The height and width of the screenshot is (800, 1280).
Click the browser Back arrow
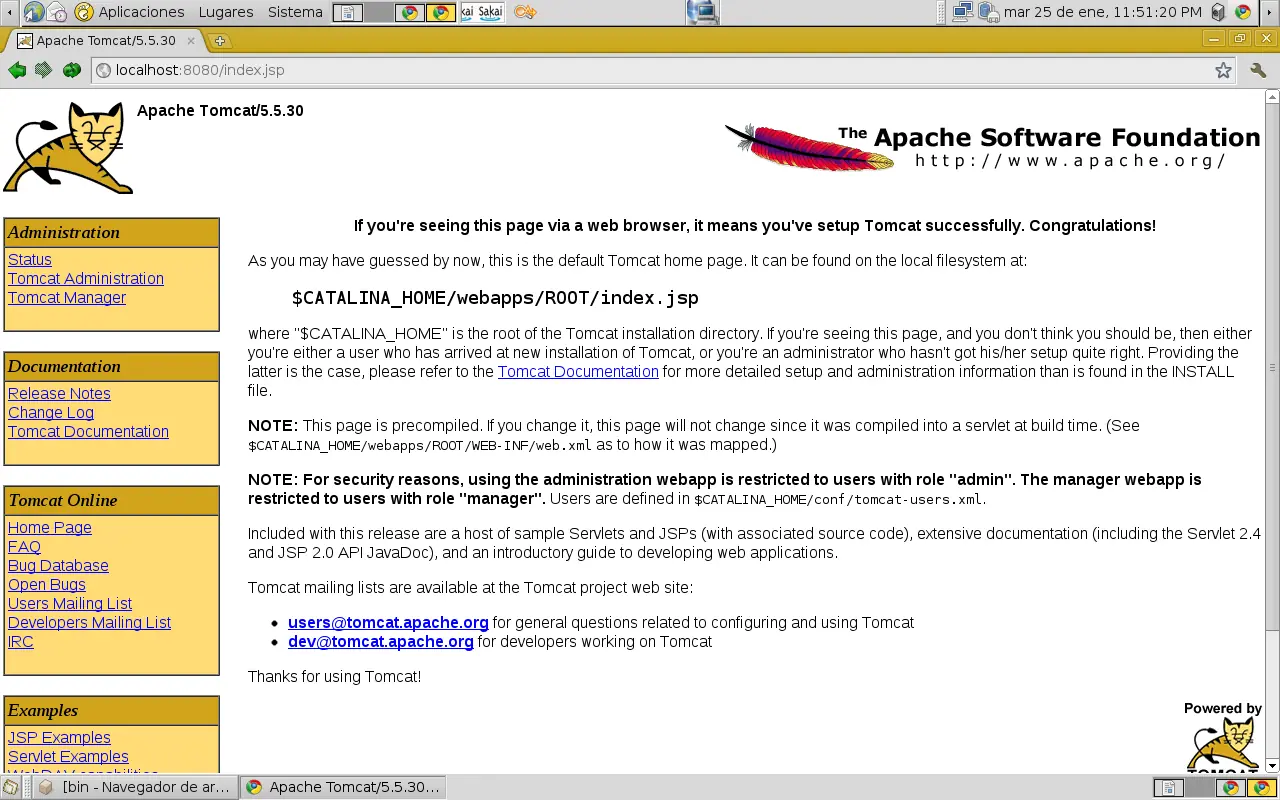tap(17, 70)
